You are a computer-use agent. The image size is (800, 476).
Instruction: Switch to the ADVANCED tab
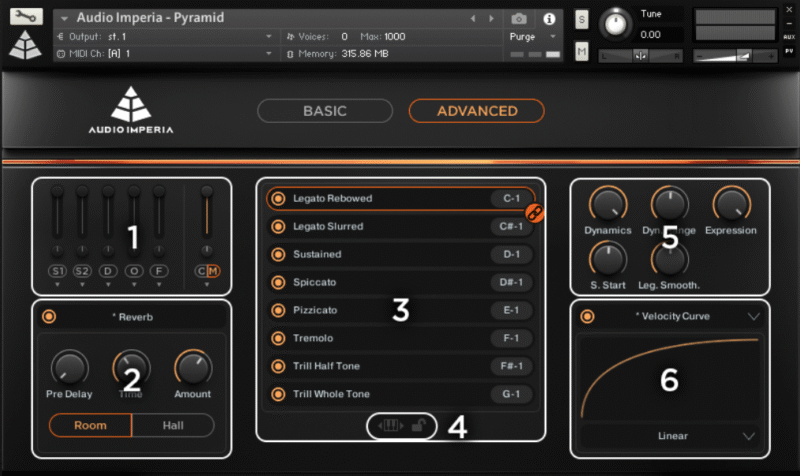click(x=477, y=111)
